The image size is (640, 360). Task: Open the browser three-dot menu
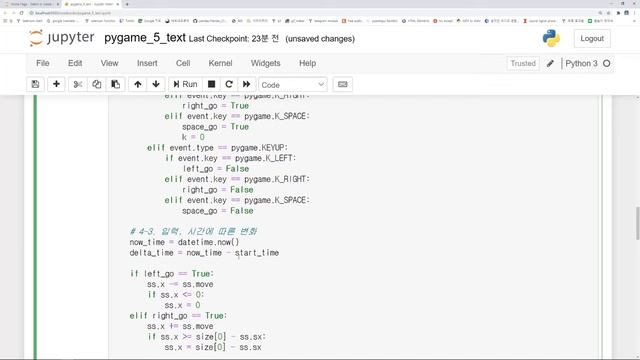pos(635,13)
